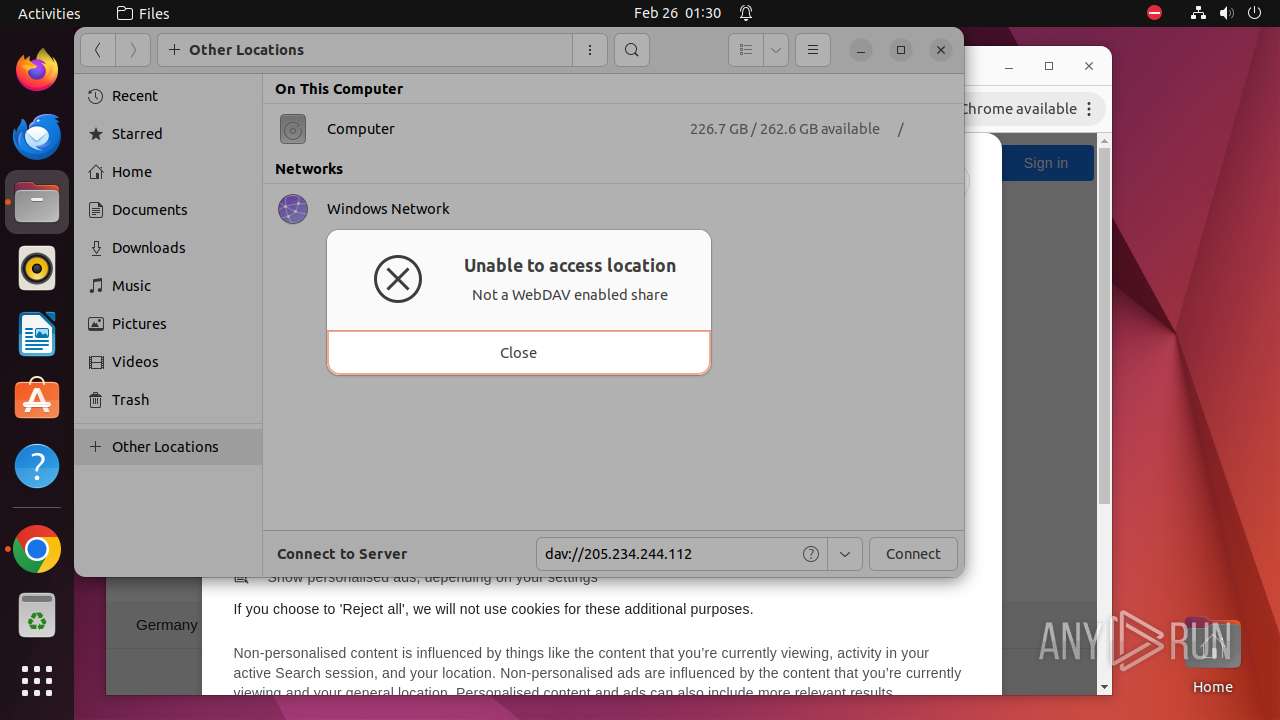Close the Unable to access location dialog
The image size is (1280, 720).
coord(518,352)
